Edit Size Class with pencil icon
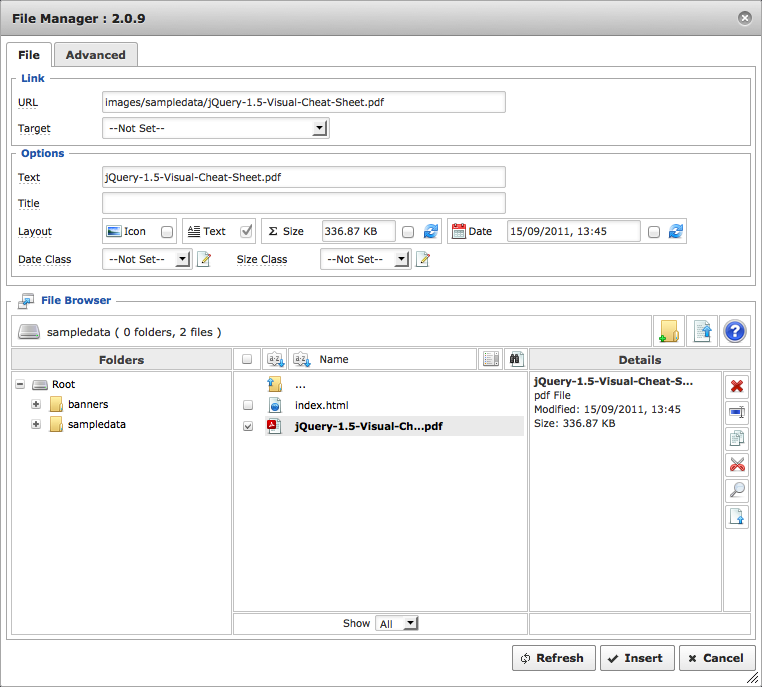 point(423,259)
